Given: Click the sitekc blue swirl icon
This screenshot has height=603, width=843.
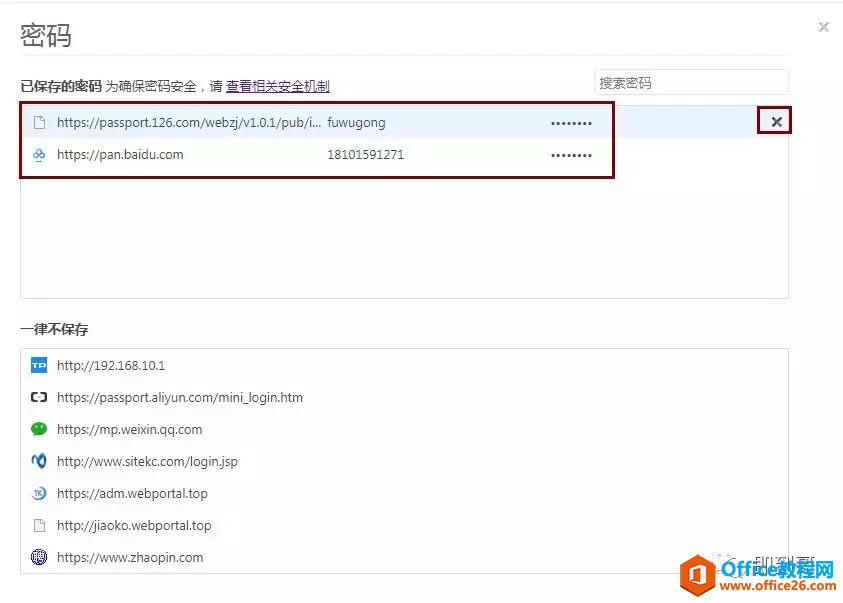Looking at the screenshot, I should pos(39,461).
